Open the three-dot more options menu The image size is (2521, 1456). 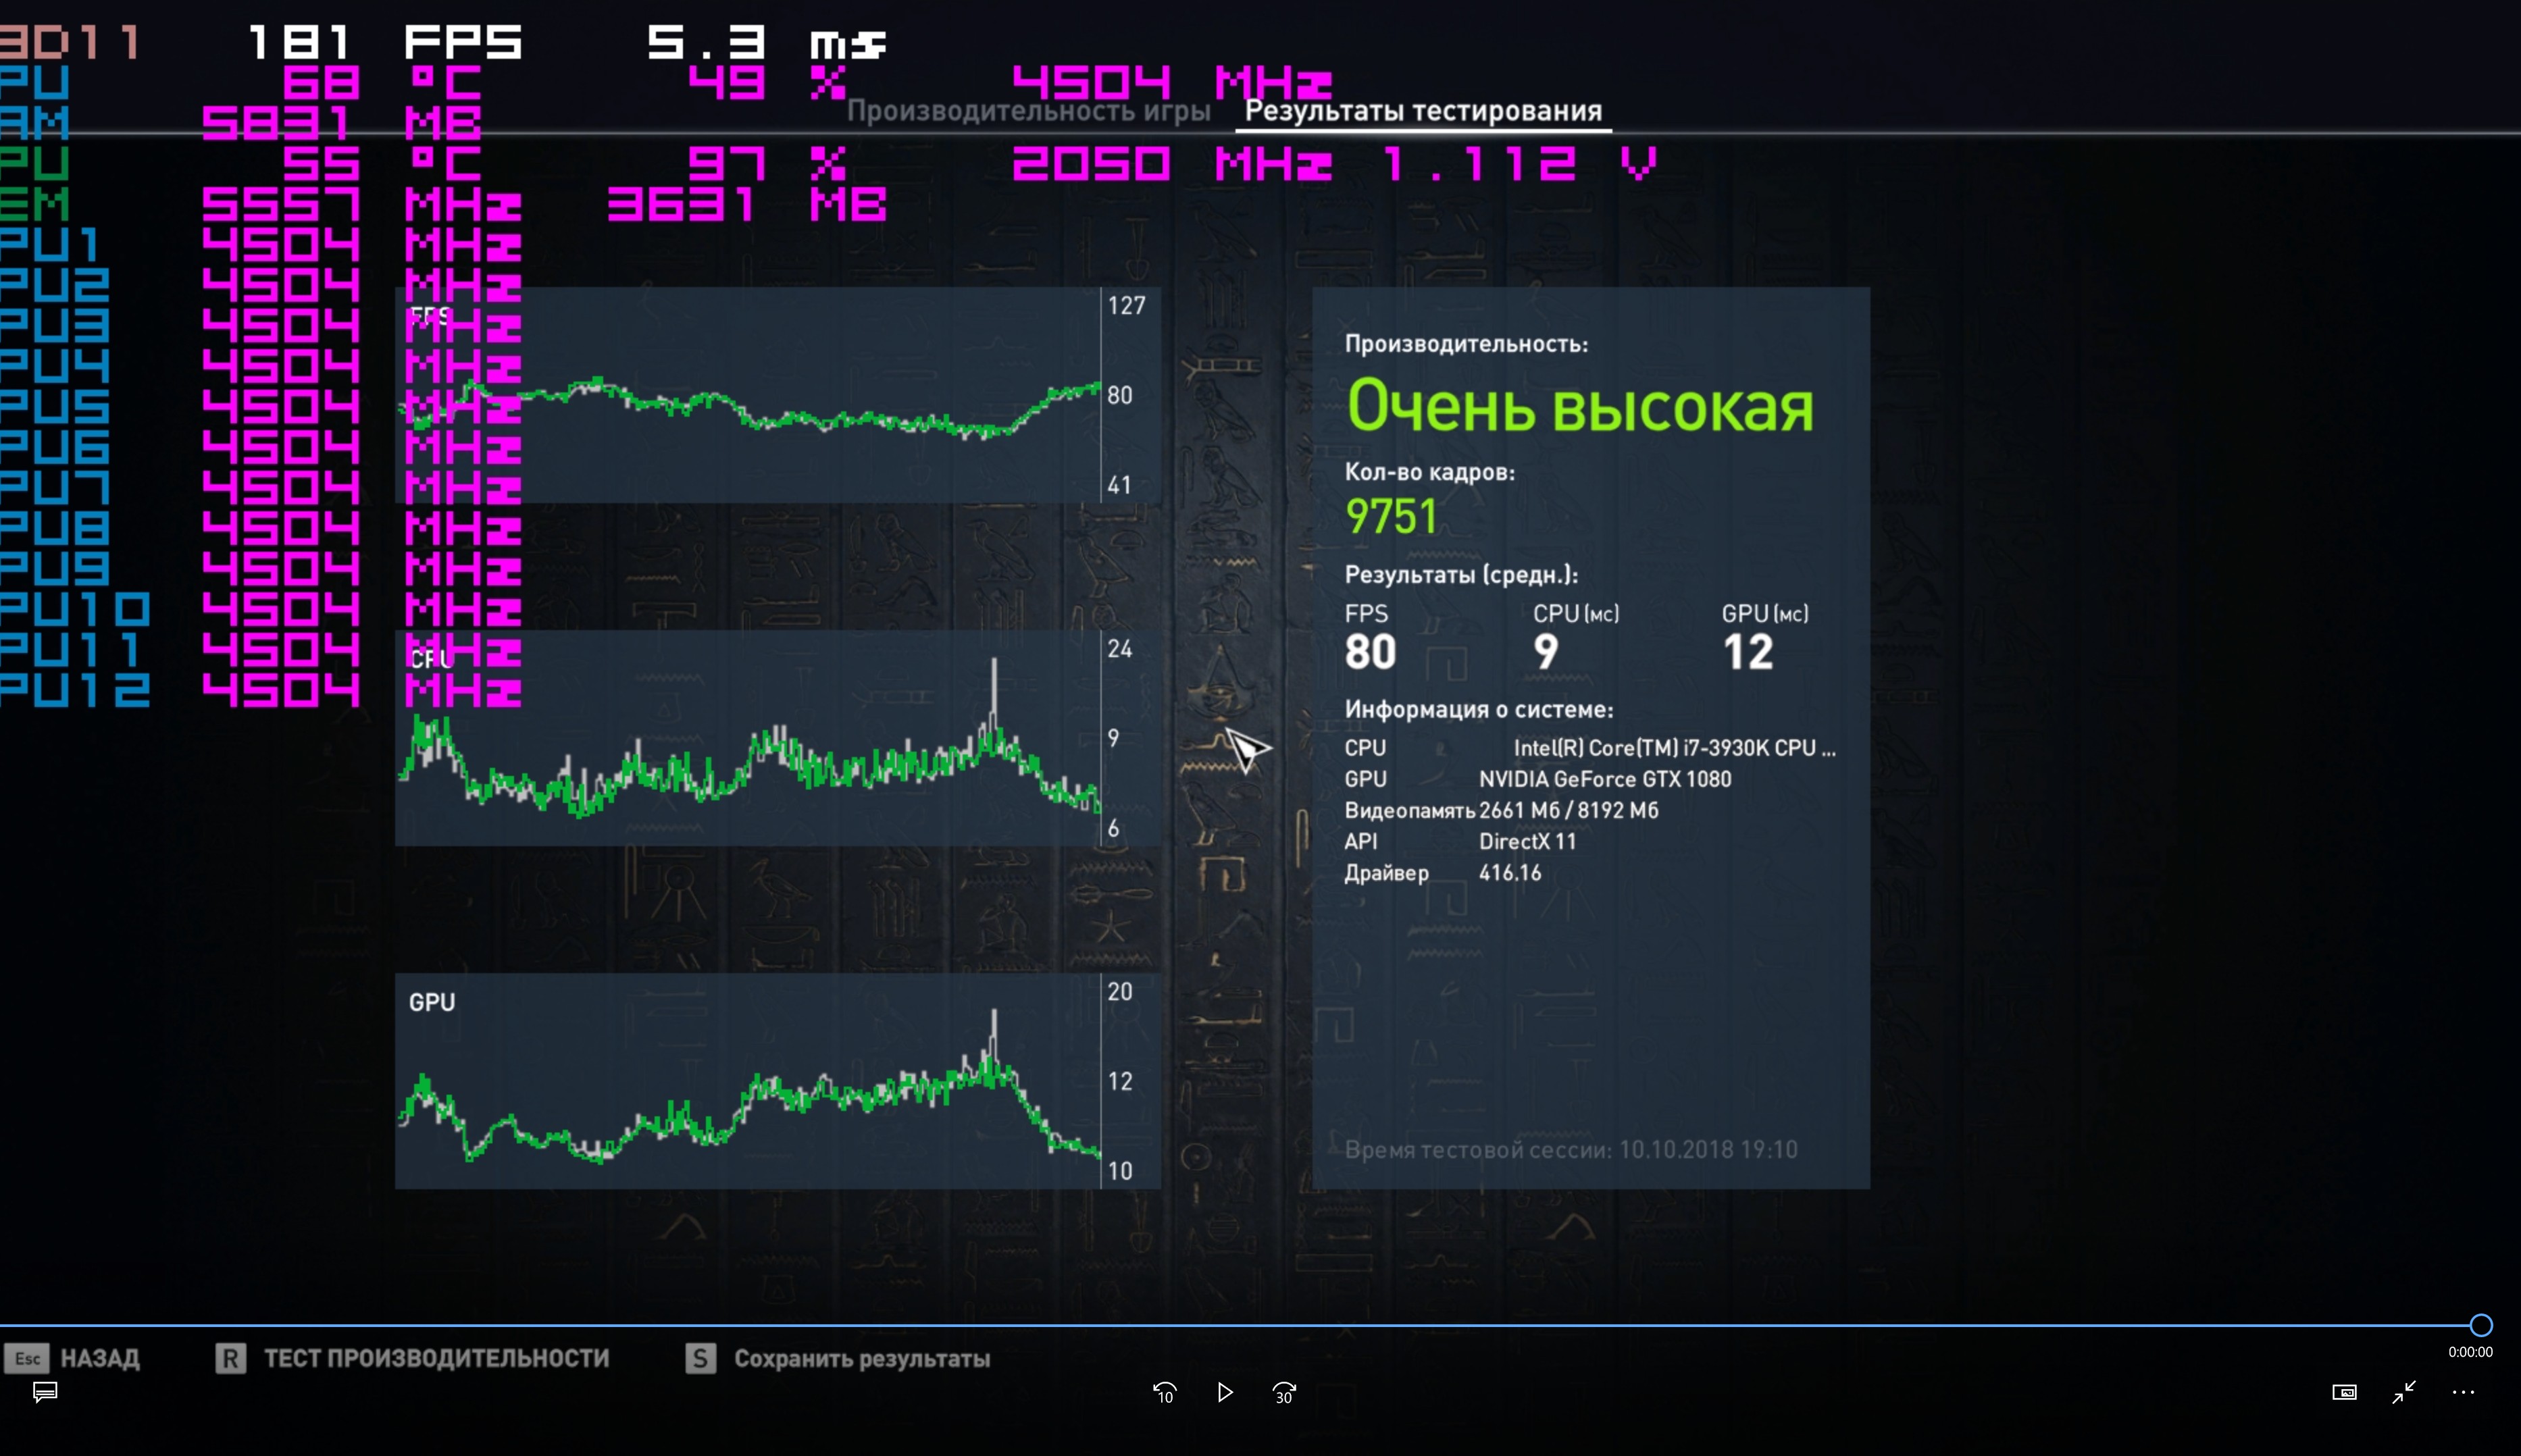(2463, 1392)
